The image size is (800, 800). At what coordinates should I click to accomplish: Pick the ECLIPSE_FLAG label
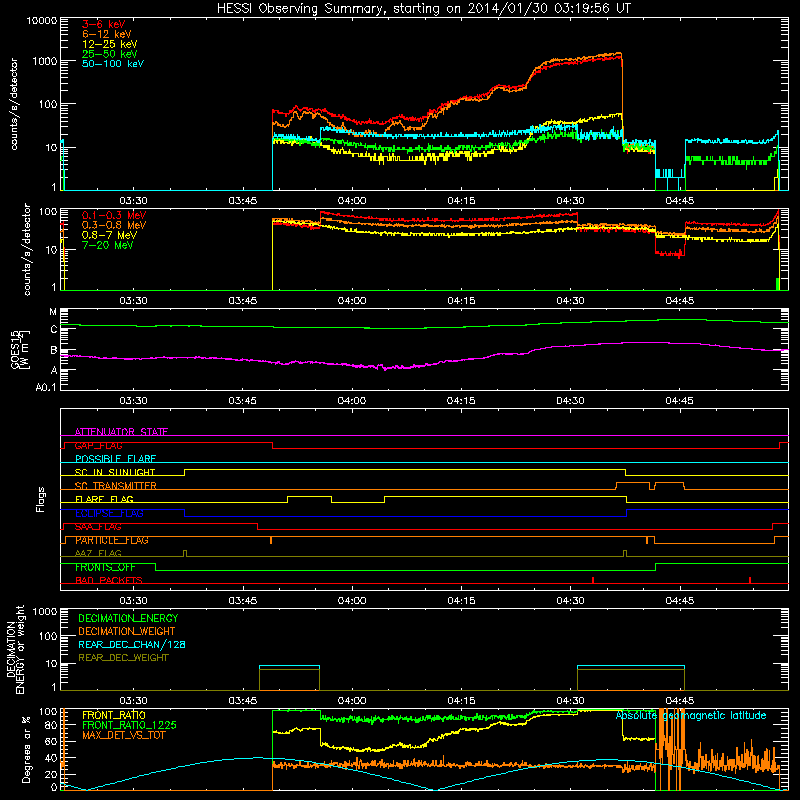pos(109,514)
